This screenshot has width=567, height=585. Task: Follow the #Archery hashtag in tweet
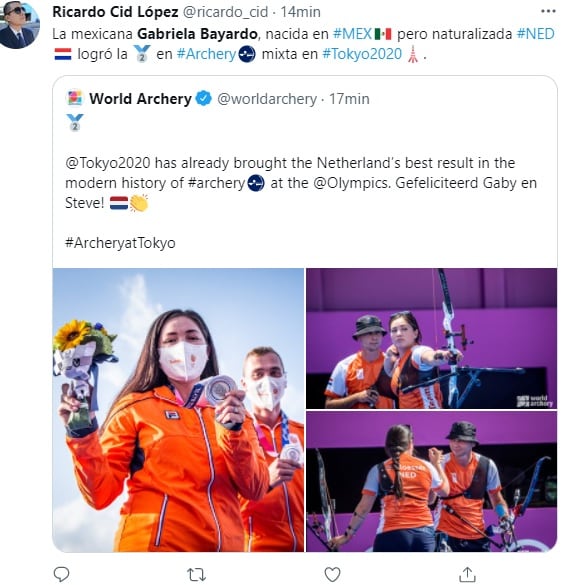[206, 54]
